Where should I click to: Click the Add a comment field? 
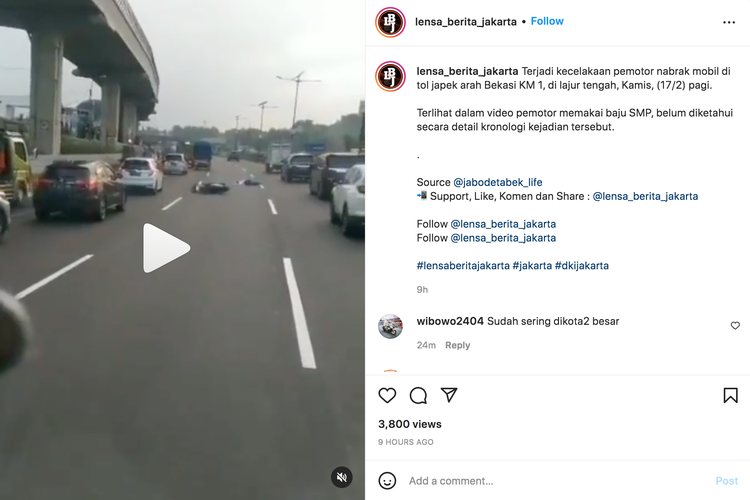(x=555, y=481)
